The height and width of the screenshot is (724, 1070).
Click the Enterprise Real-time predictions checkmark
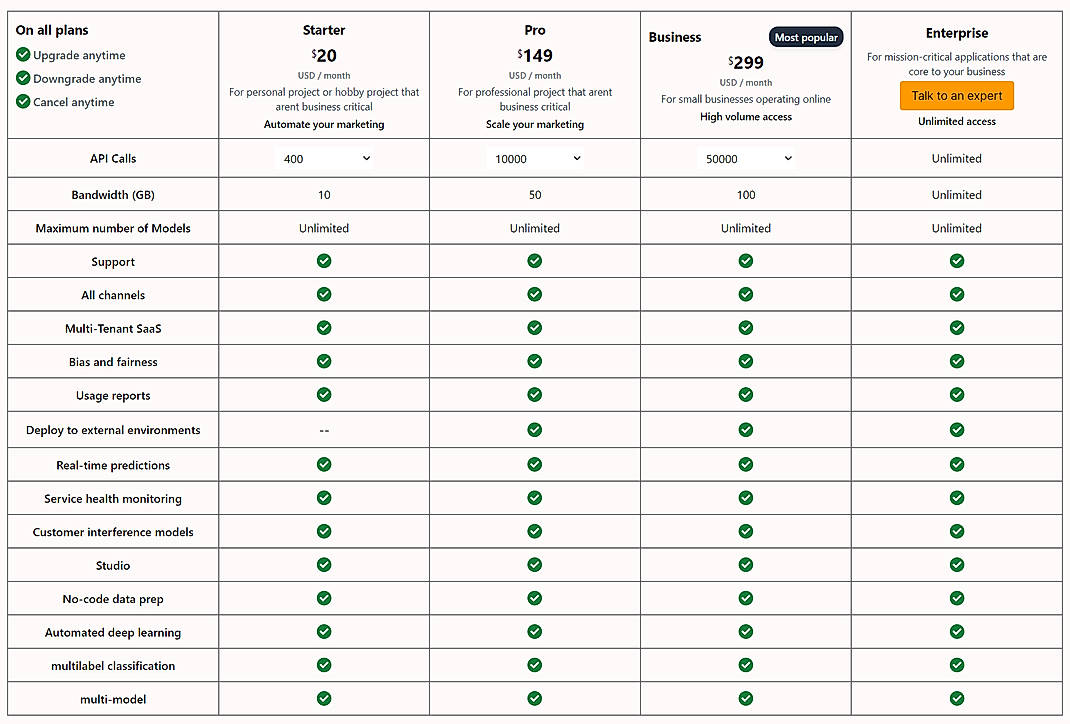957,464
